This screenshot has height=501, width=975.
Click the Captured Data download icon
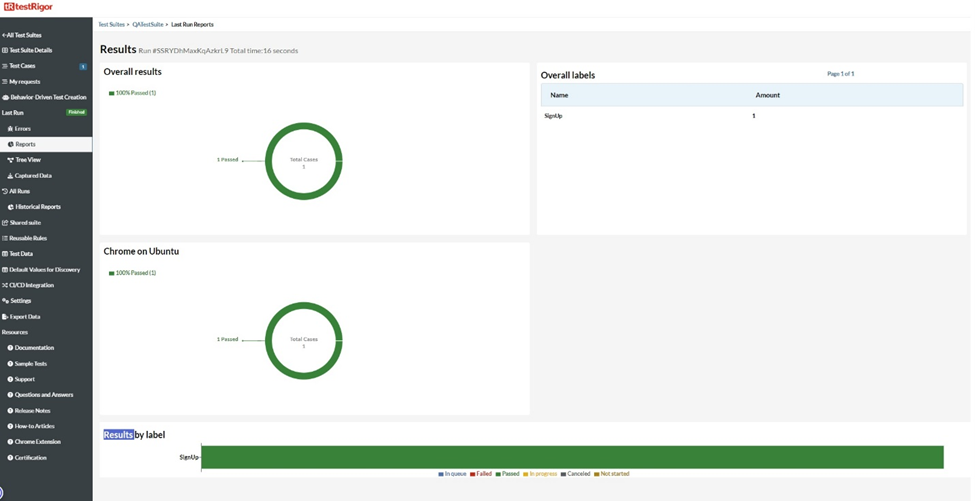coord(11,176)
